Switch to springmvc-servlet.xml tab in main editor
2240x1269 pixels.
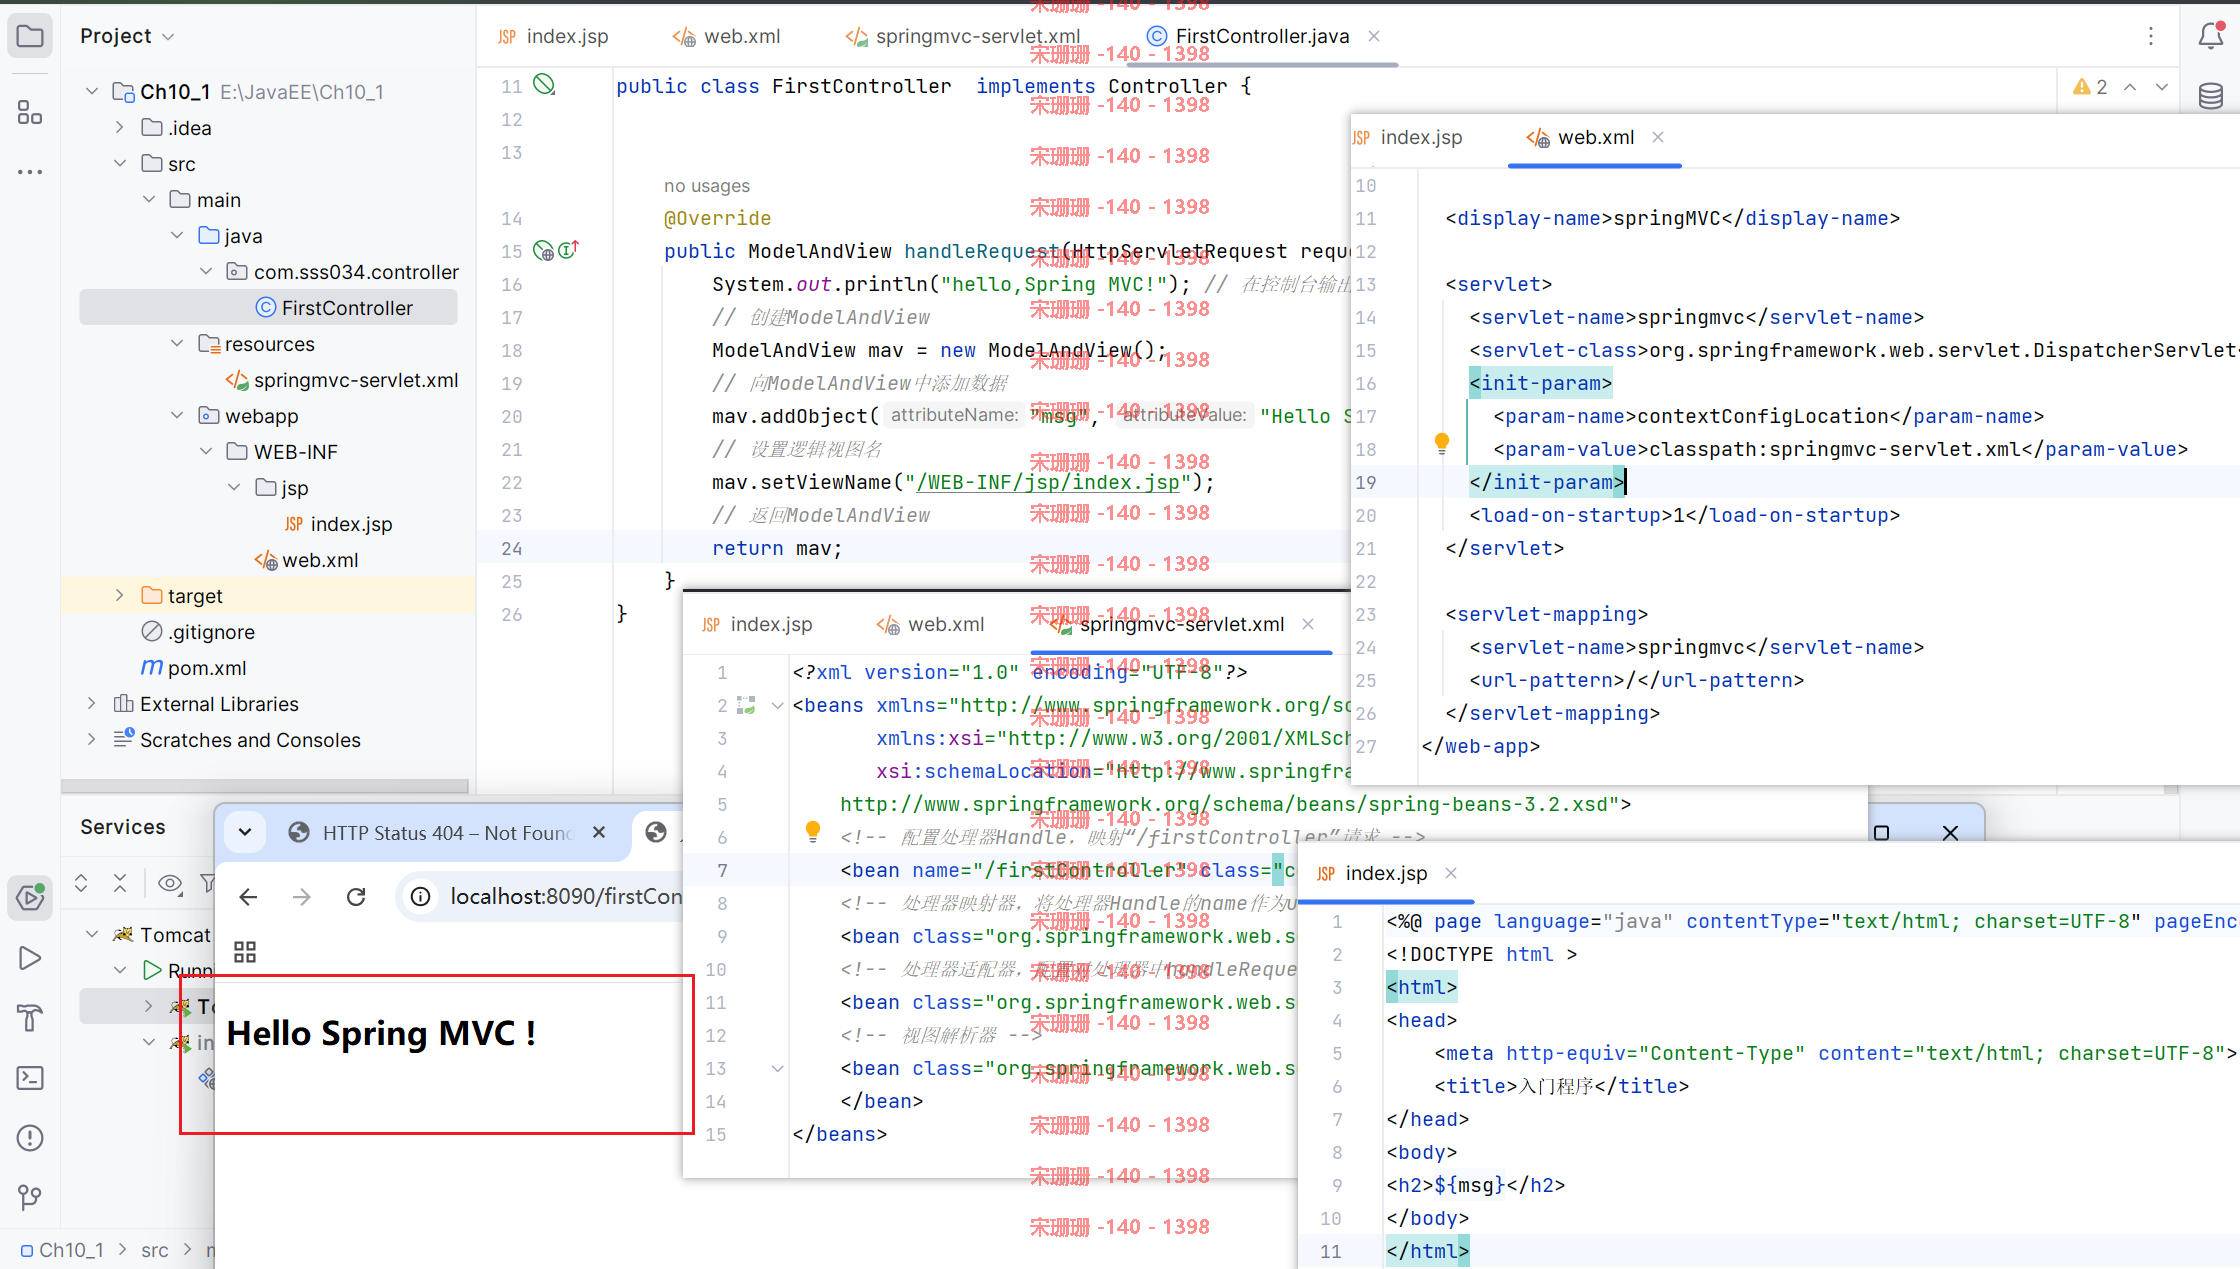pyautogui.click(x=963, y=36)
